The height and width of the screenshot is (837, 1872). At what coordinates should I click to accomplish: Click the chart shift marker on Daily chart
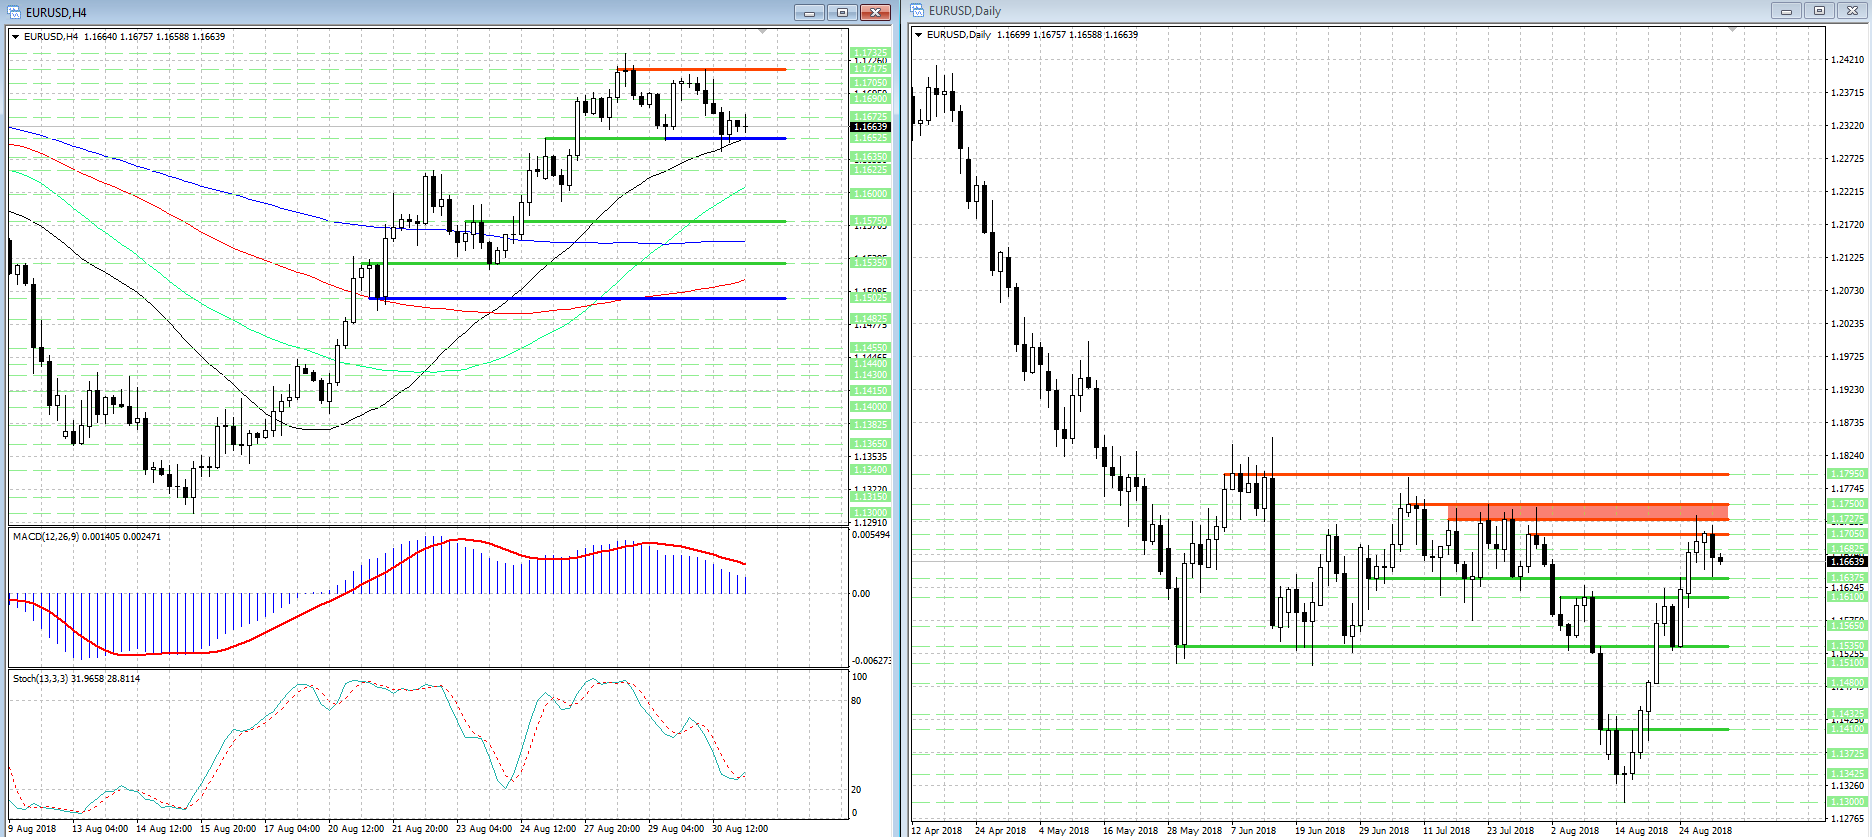point(1733,30)
